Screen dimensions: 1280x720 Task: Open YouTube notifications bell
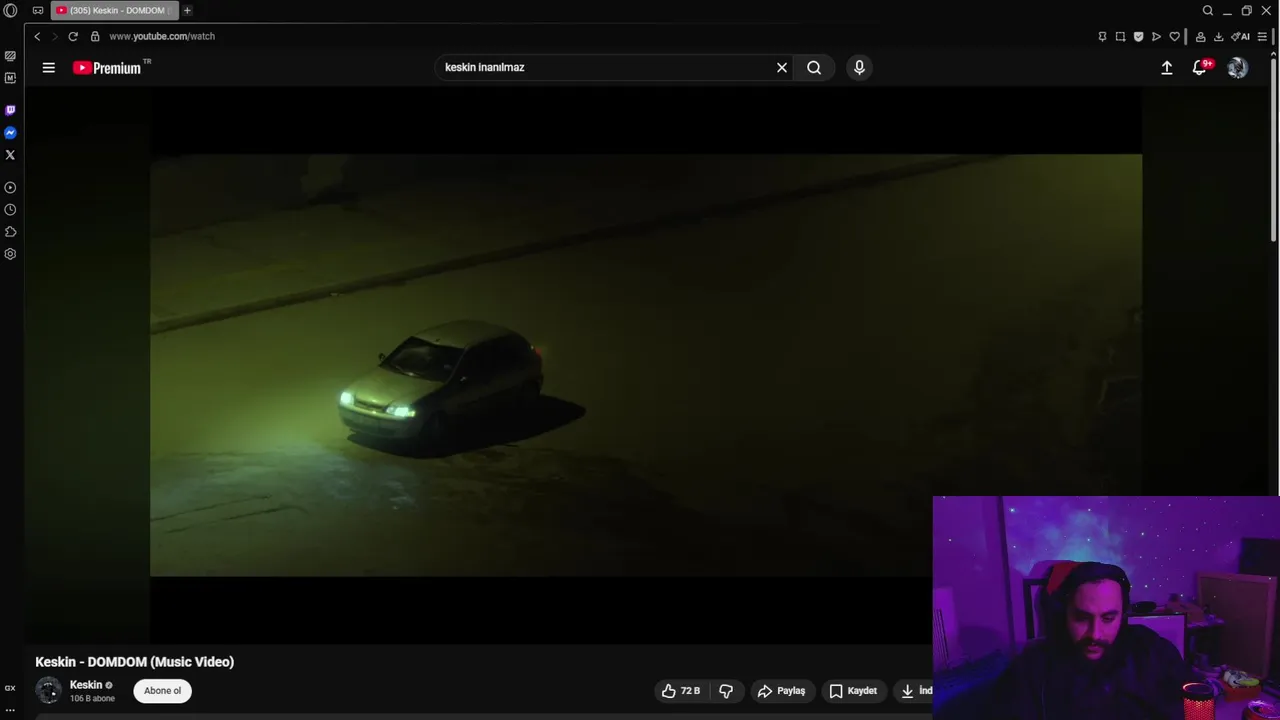tap(1200, 68)
